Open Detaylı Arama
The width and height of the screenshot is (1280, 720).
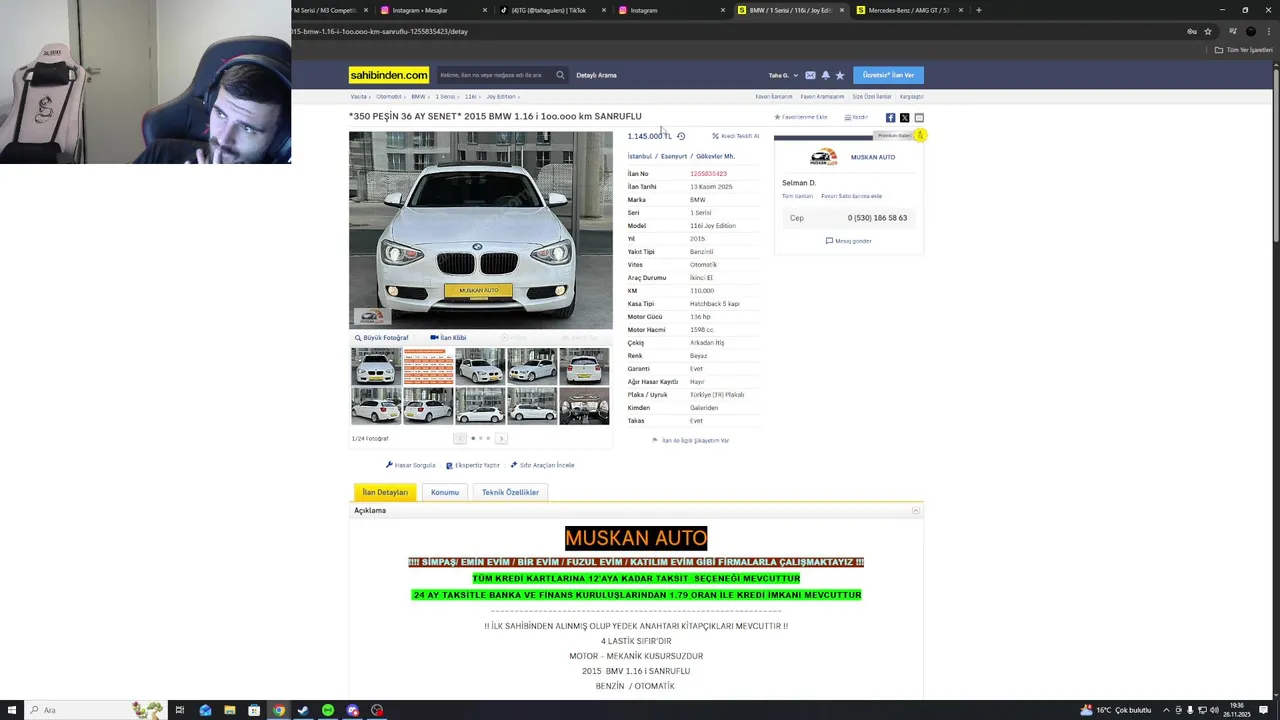coord(596,75)
